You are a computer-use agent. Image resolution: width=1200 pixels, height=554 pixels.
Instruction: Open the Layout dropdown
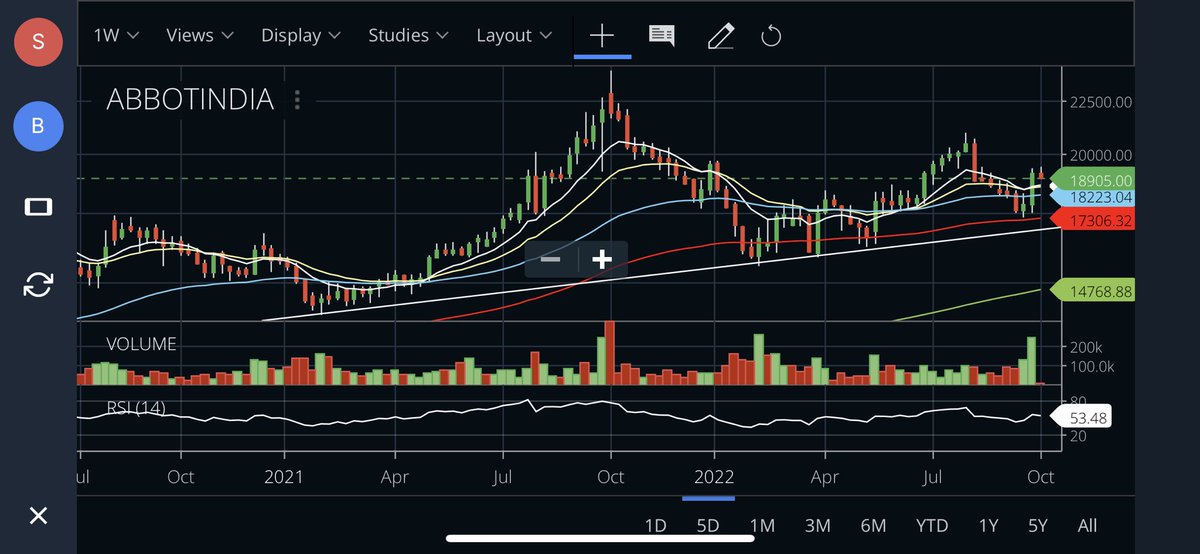tap(514, 36)
